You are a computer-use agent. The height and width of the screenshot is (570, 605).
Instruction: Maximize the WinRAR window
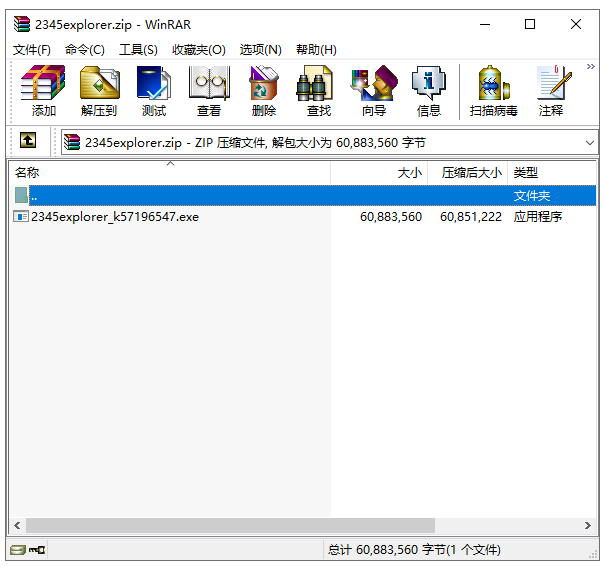[530, 24]
